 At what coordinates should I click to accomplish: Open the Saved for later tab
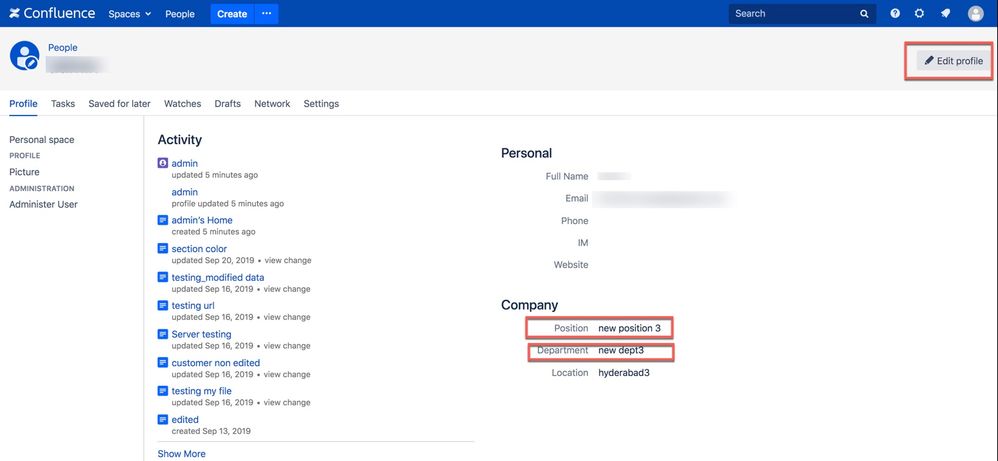click(x=120, y=104)
